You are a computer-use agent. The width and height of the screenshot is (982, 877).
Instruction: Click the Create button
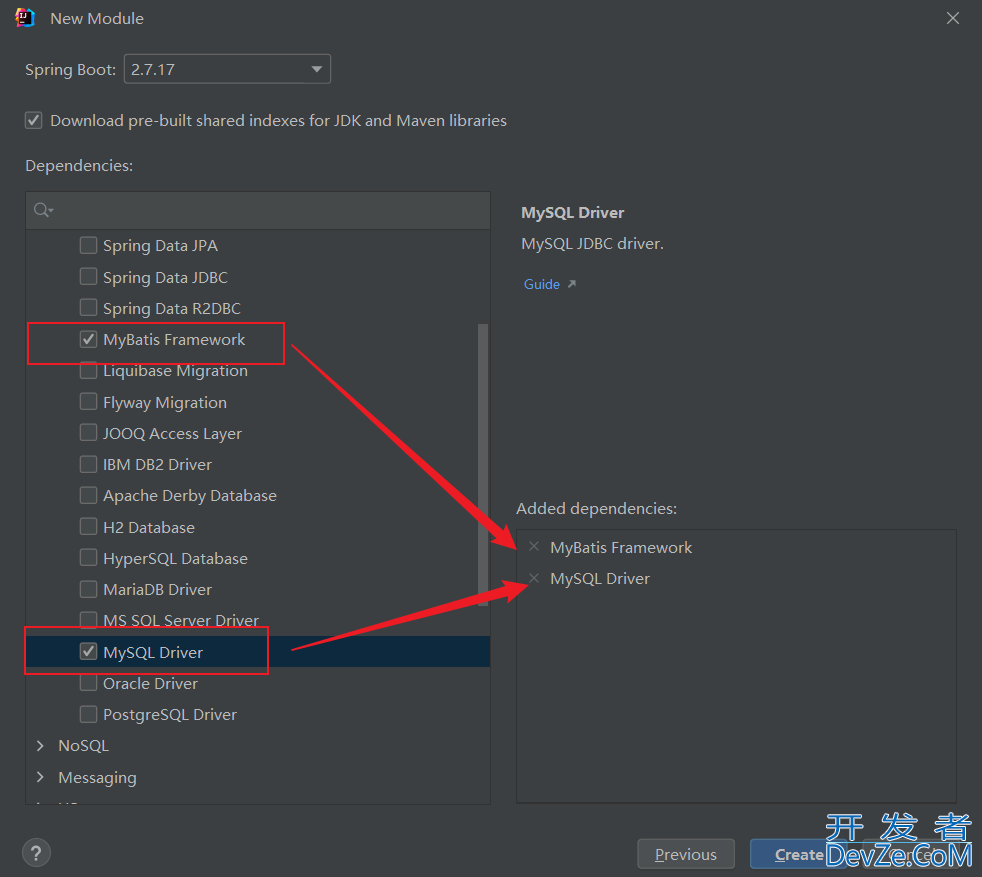pos(799,854)
